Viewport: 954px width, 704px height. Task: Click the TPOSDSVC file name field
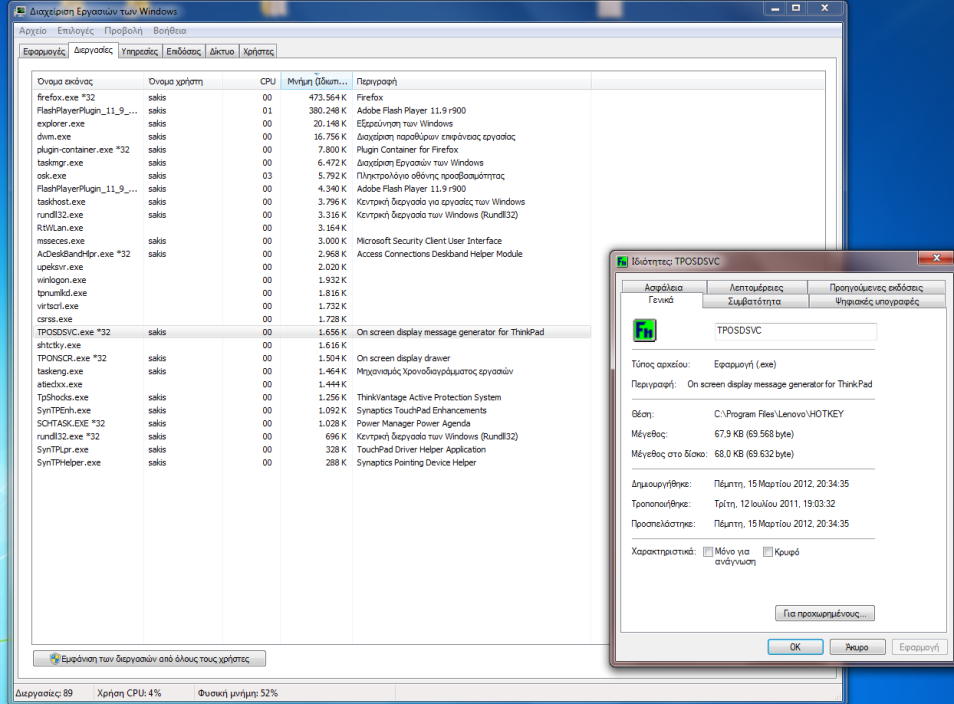point(795,331)
